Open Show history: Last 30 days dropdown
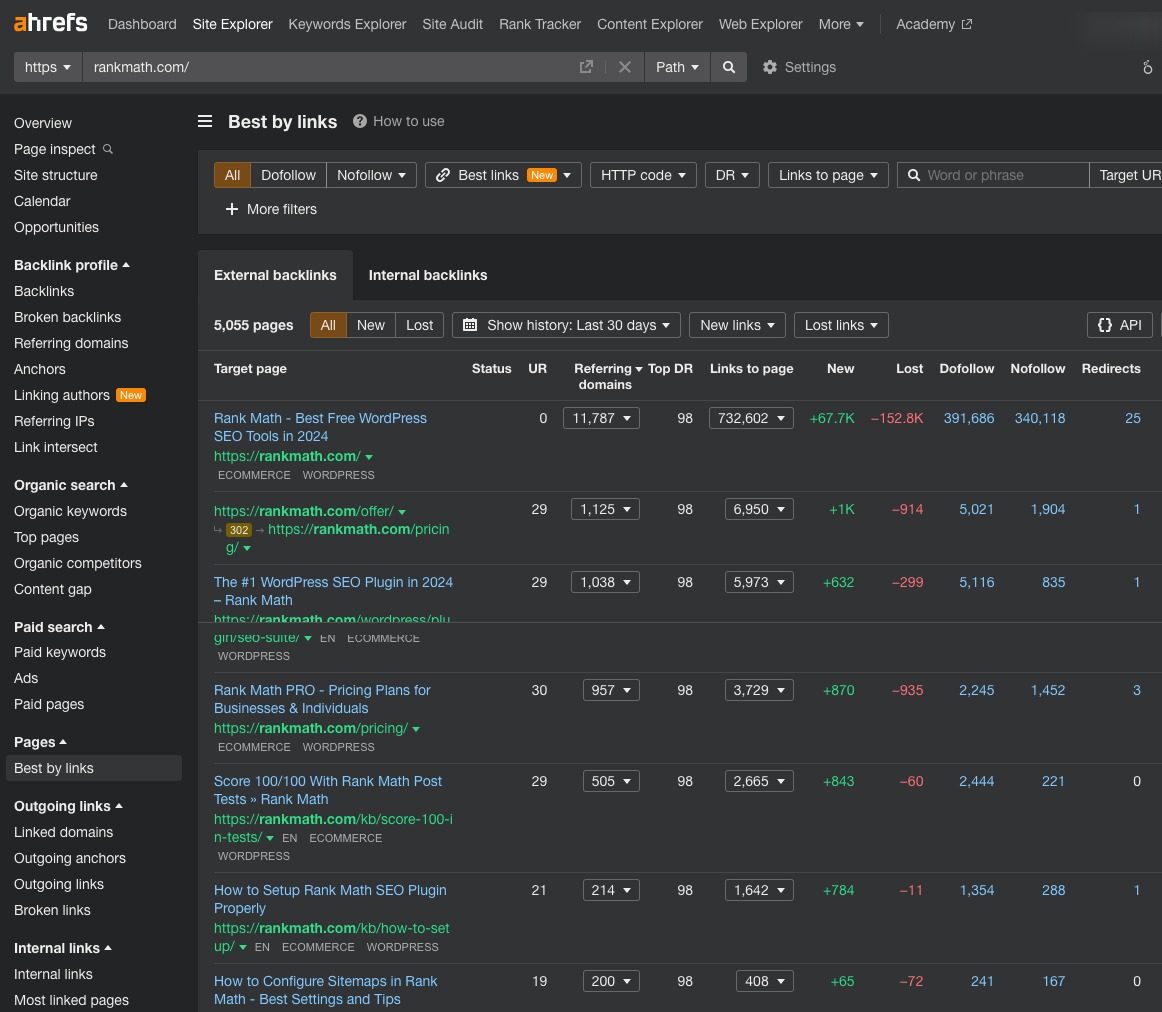Viewport: 1162px width, 1012px height. tap(566, 325)
